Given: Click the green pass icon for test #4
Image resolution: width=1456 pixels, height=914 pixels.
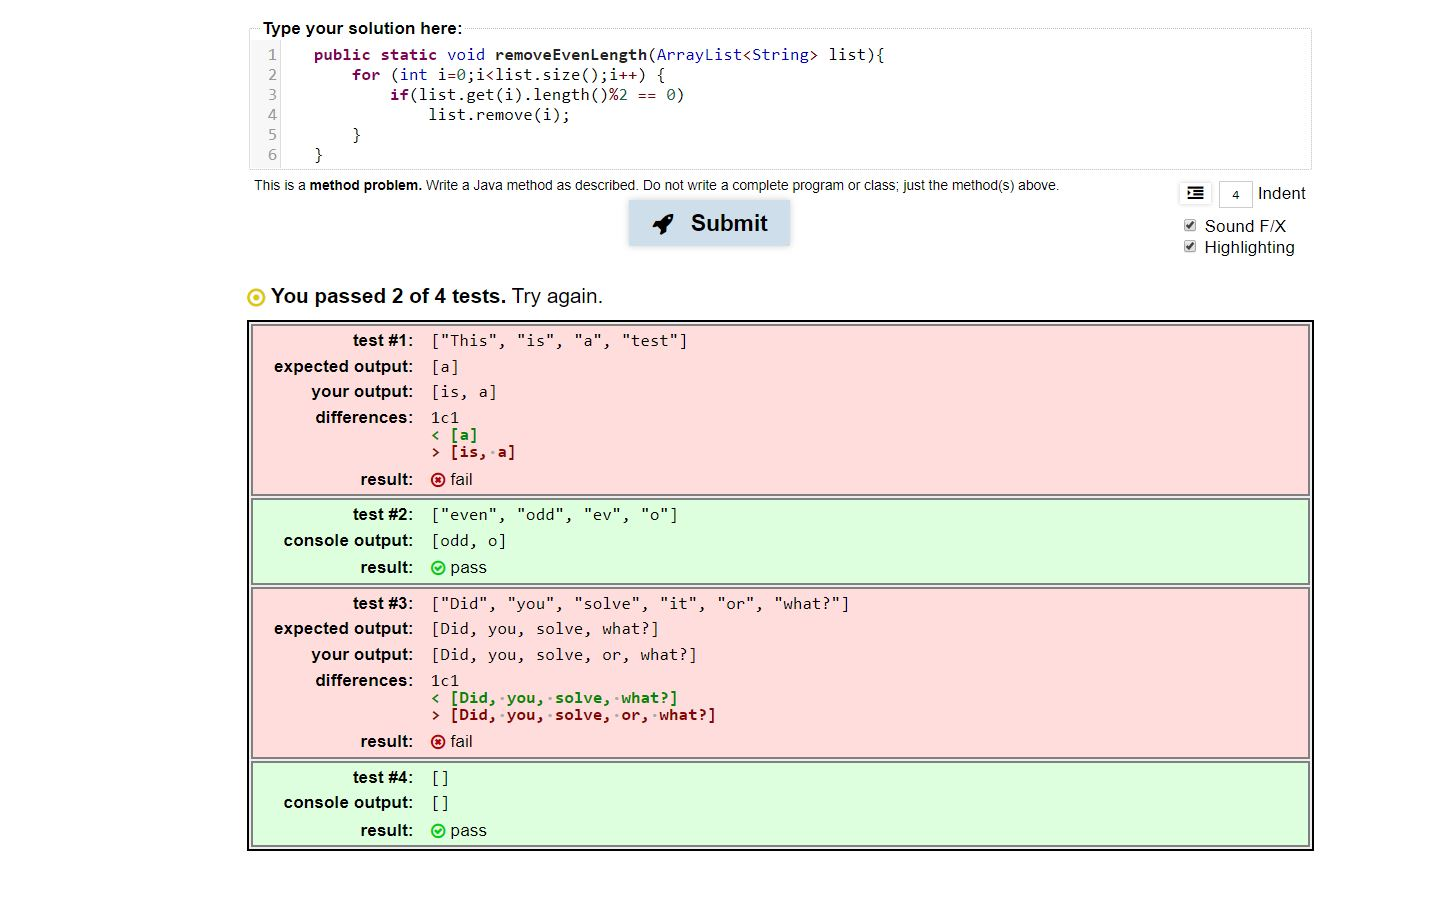Looking at the screenshot, I should pos(438,831).
